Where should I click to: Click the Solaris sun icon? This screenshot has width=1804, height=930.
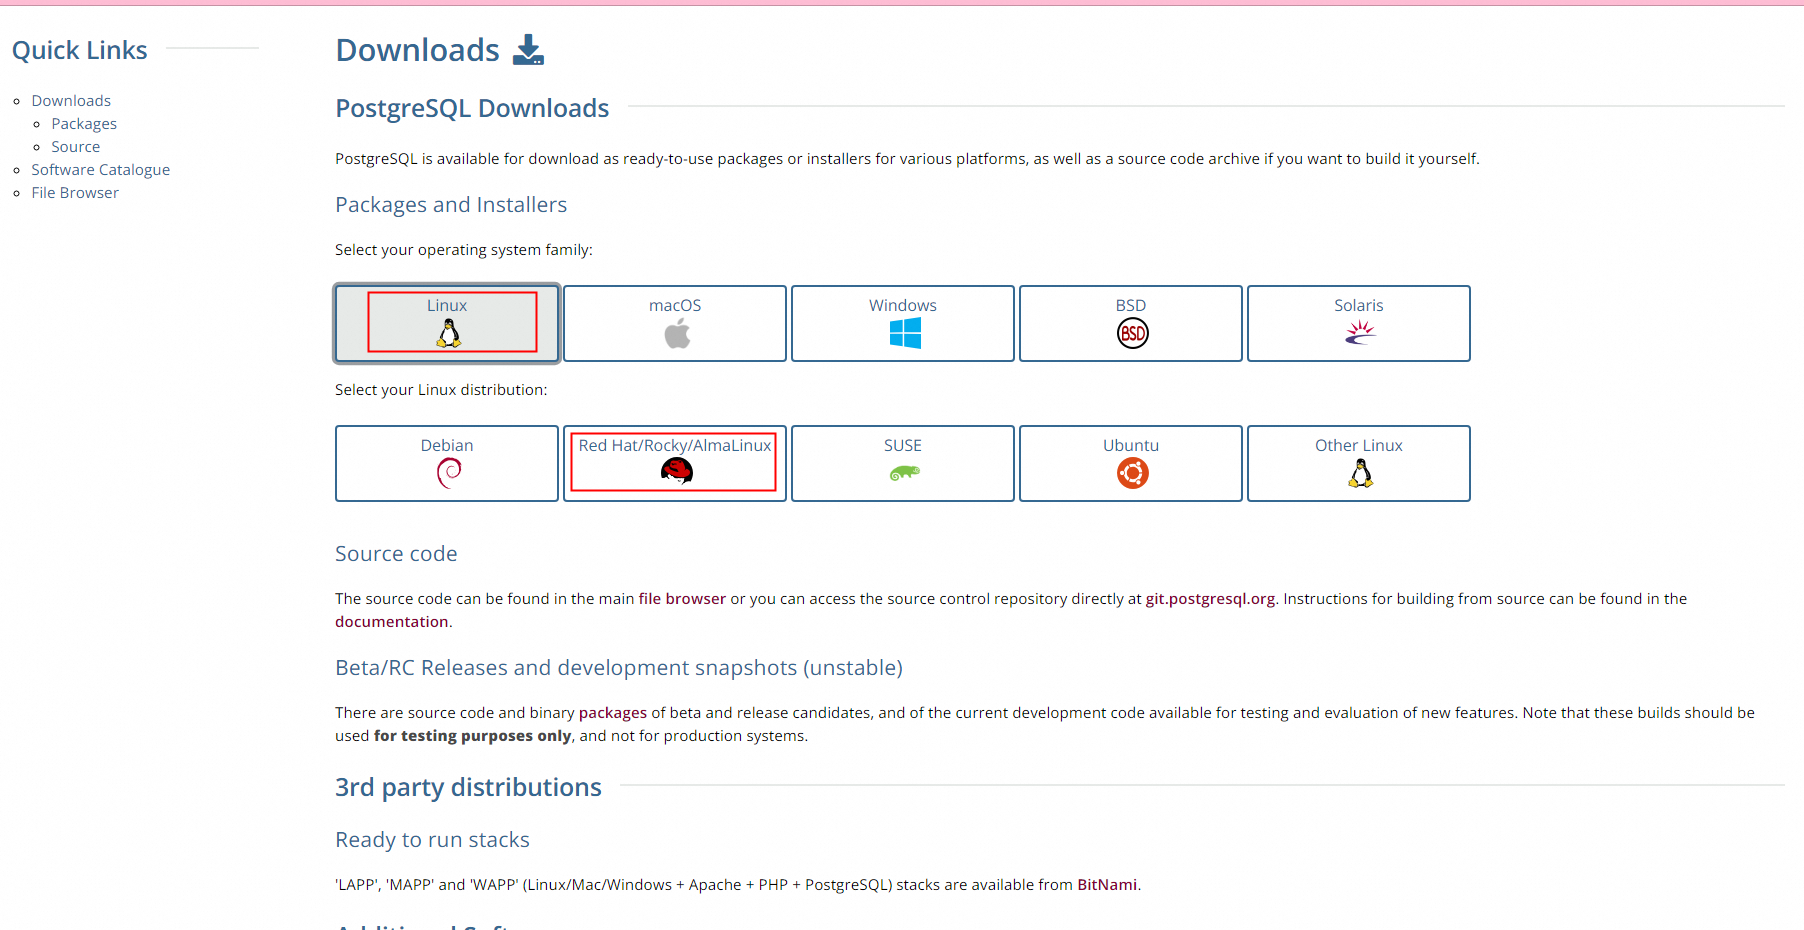(1358, 334)
